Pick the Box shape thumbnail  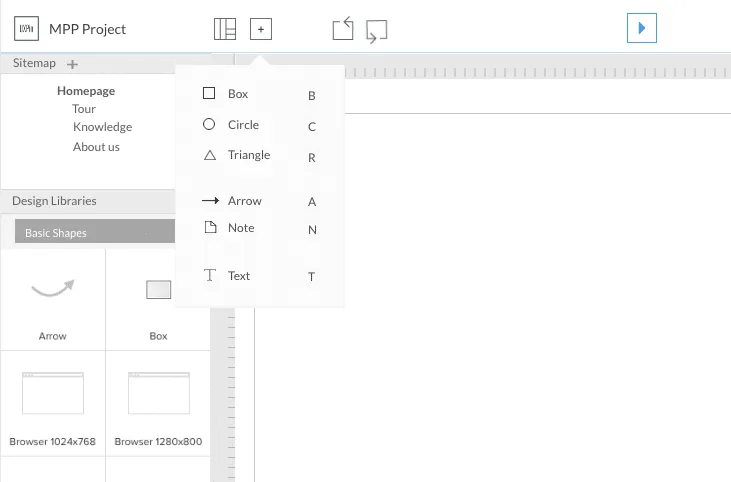point(159,289)
